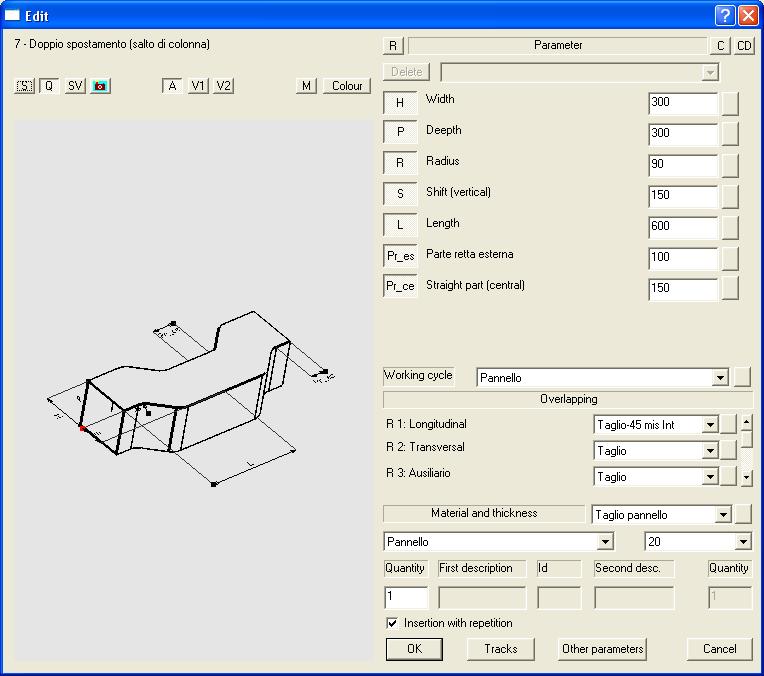Select the SV view button
This screenshot has height=676, width=764.
(x=75, y=86)
